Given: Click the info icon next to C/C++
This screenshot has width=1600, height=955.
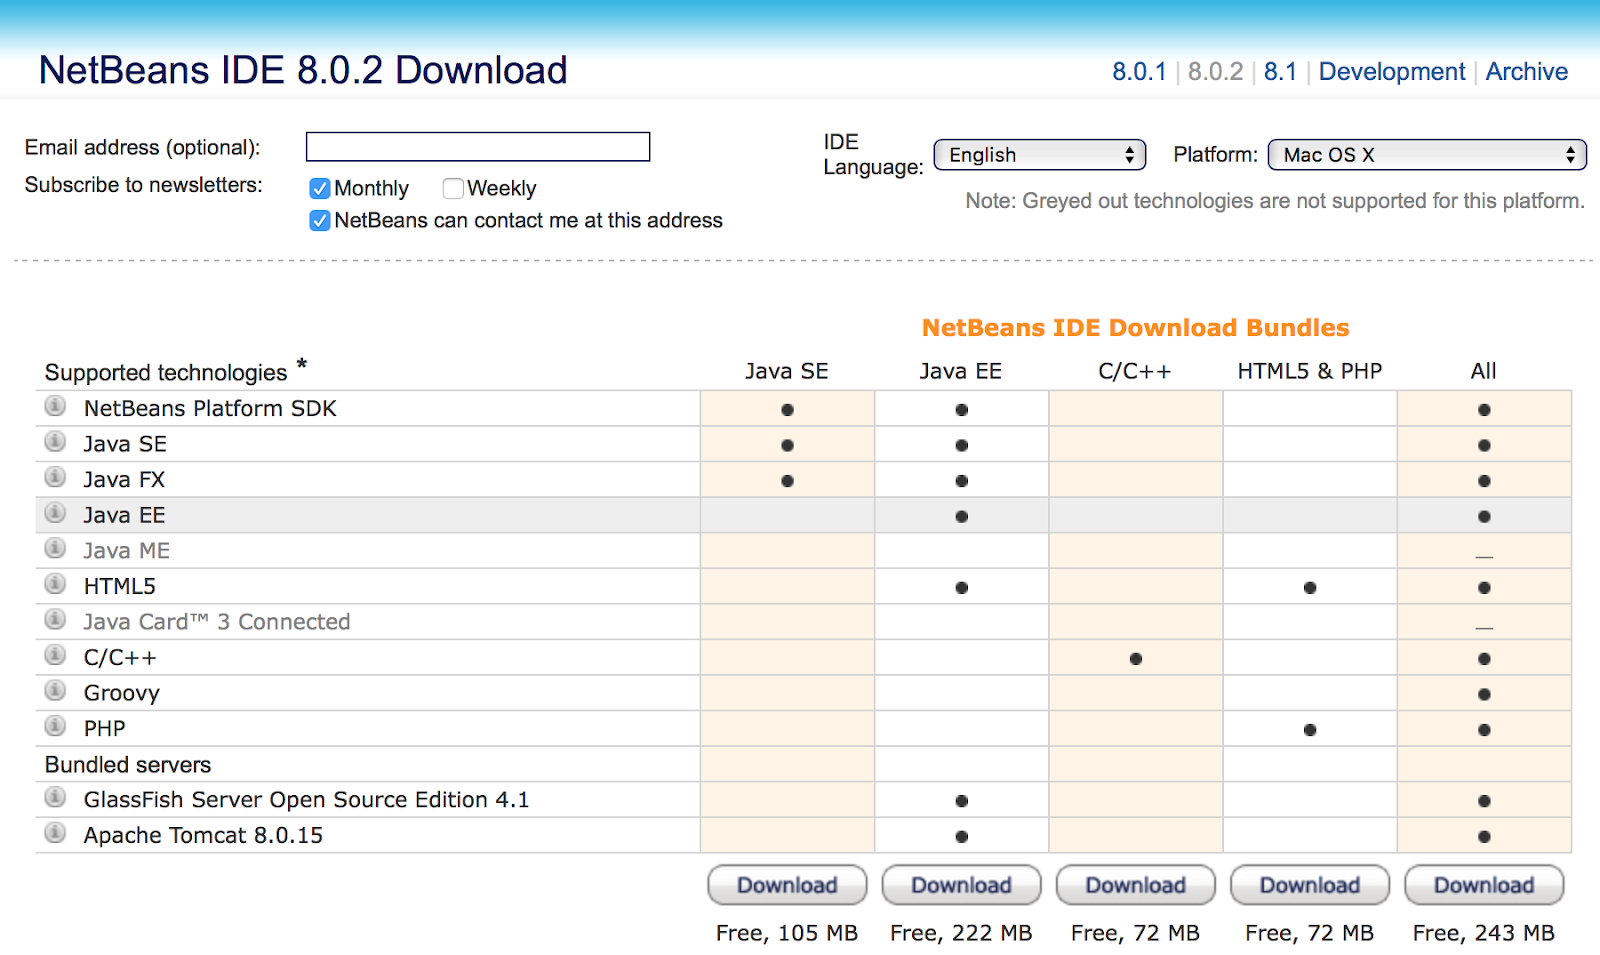Looking at the screenshot, I should pos(53,653).
